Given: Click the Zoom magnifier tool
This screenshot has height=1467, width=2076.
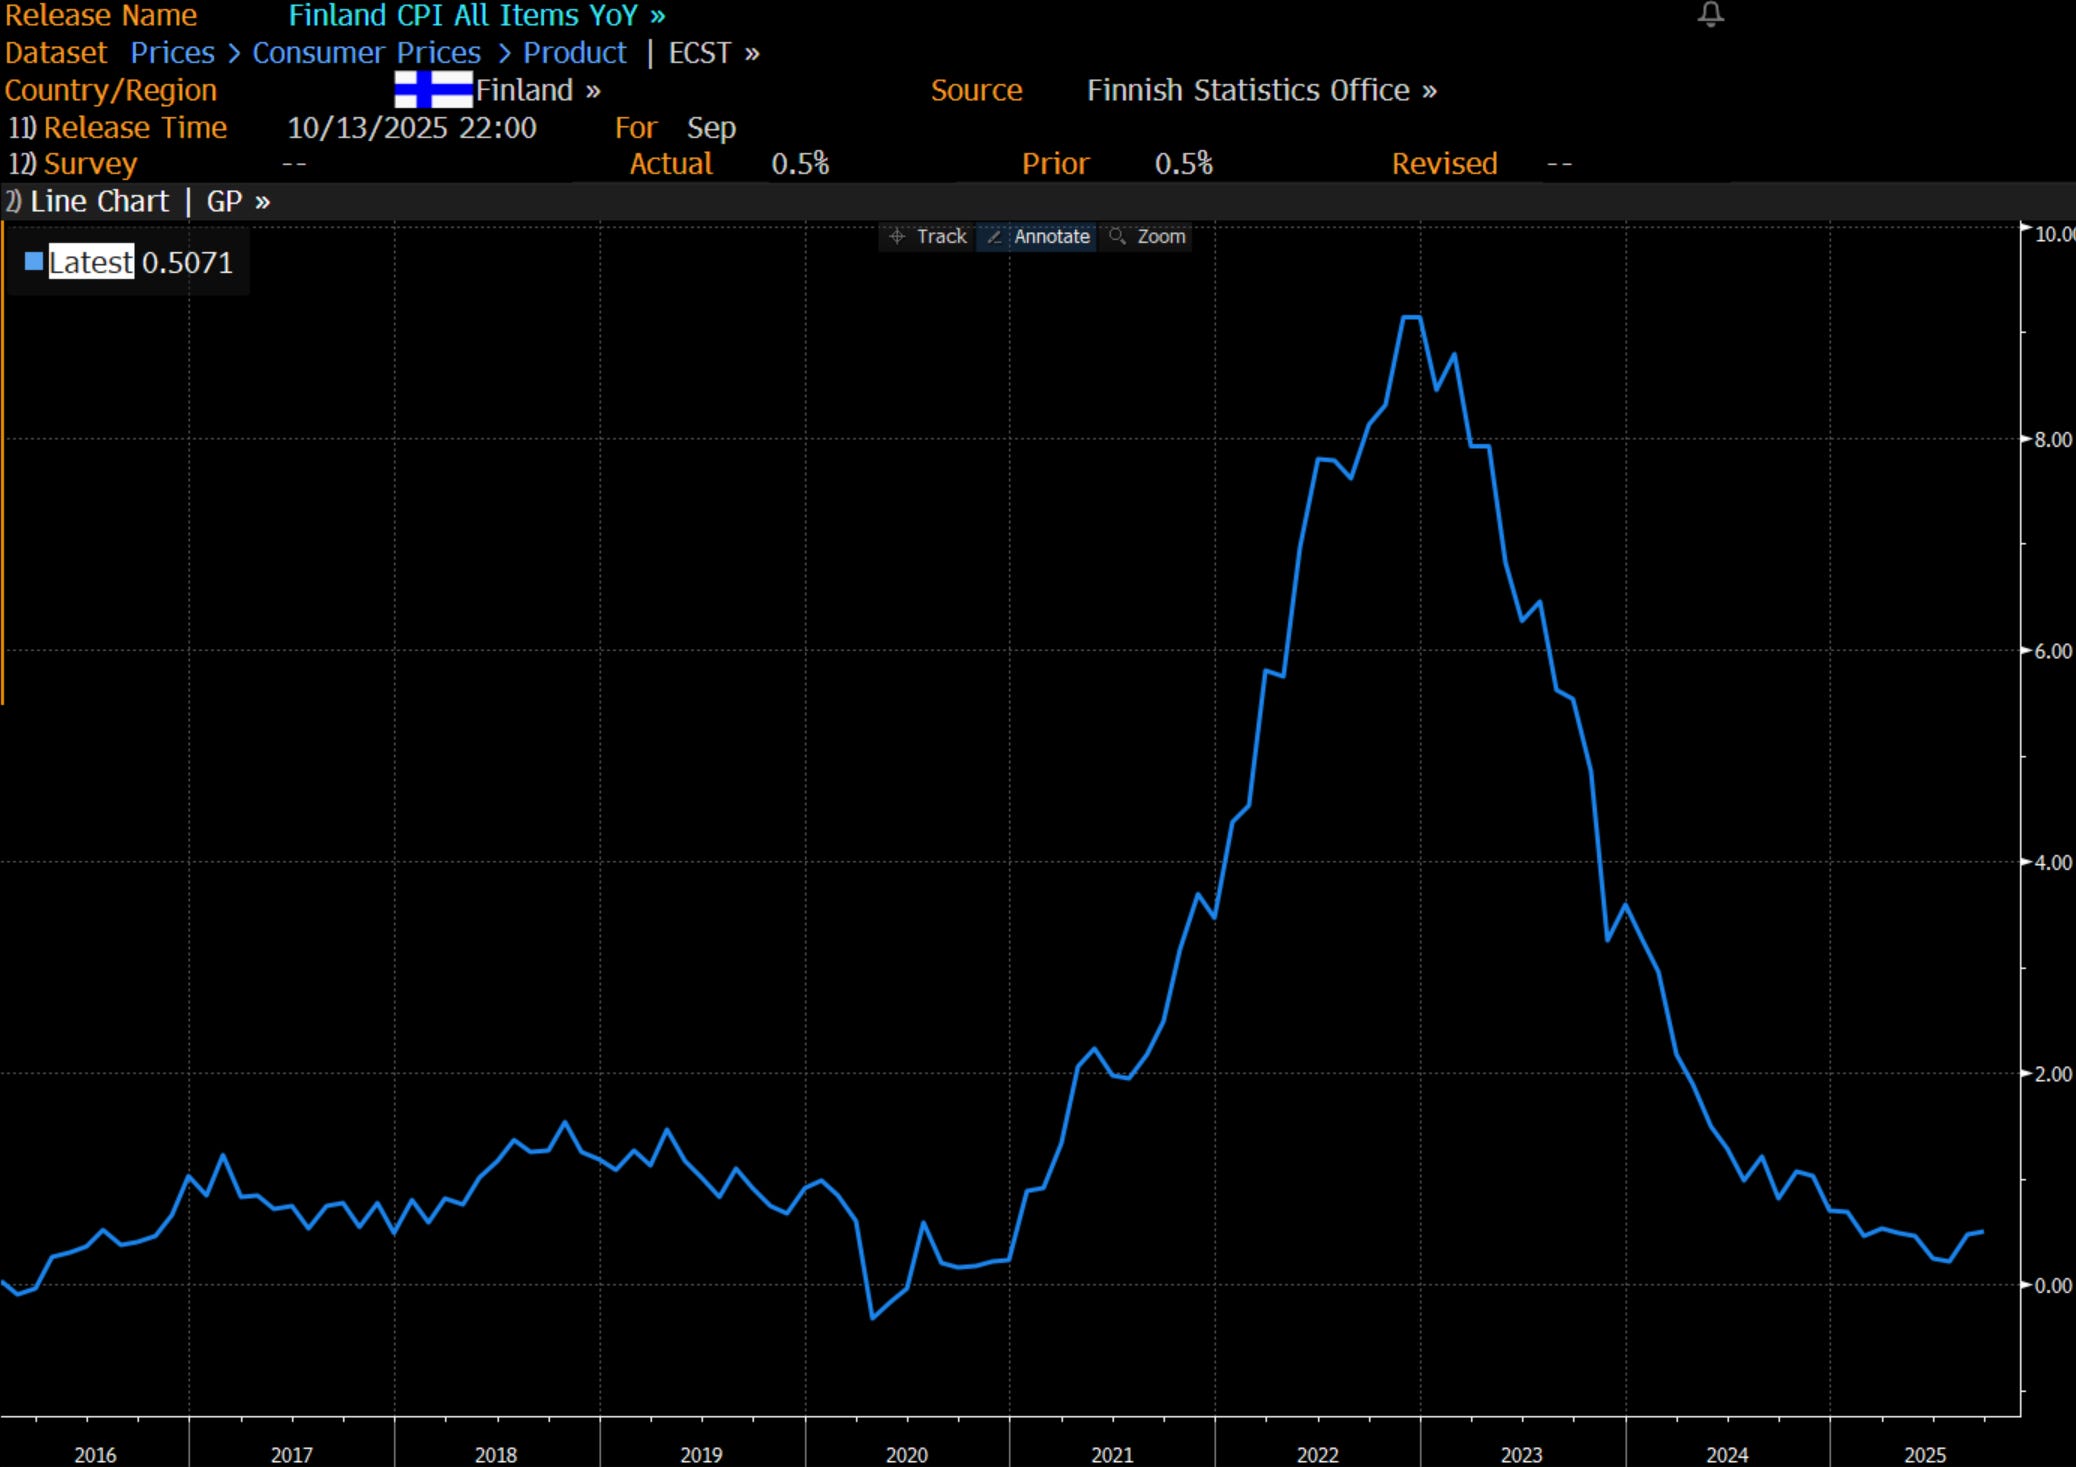Looking at the screenshot, I should point(1148,237).
